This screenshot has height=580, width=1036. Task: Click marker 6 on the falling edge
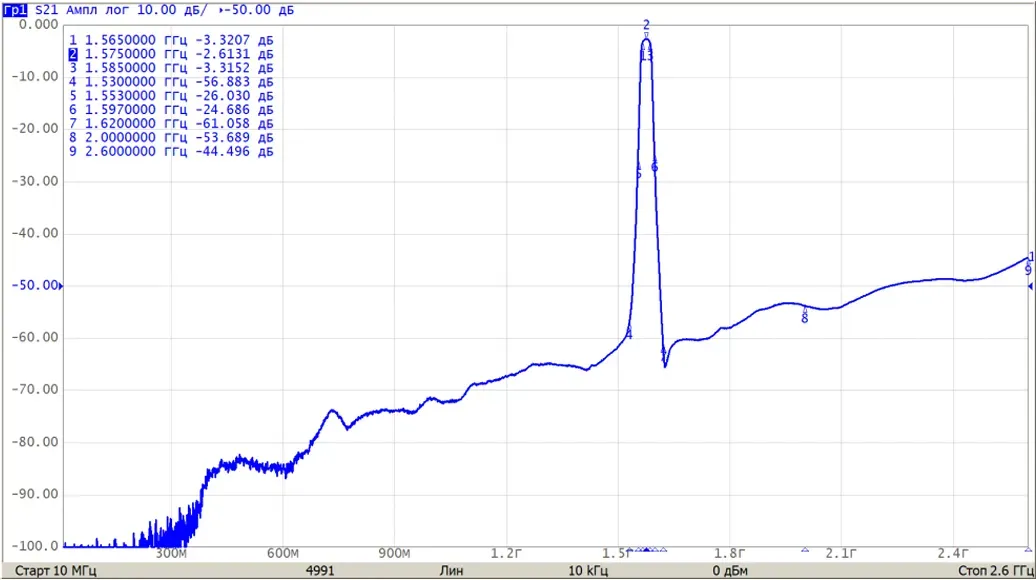click(654, 167)
